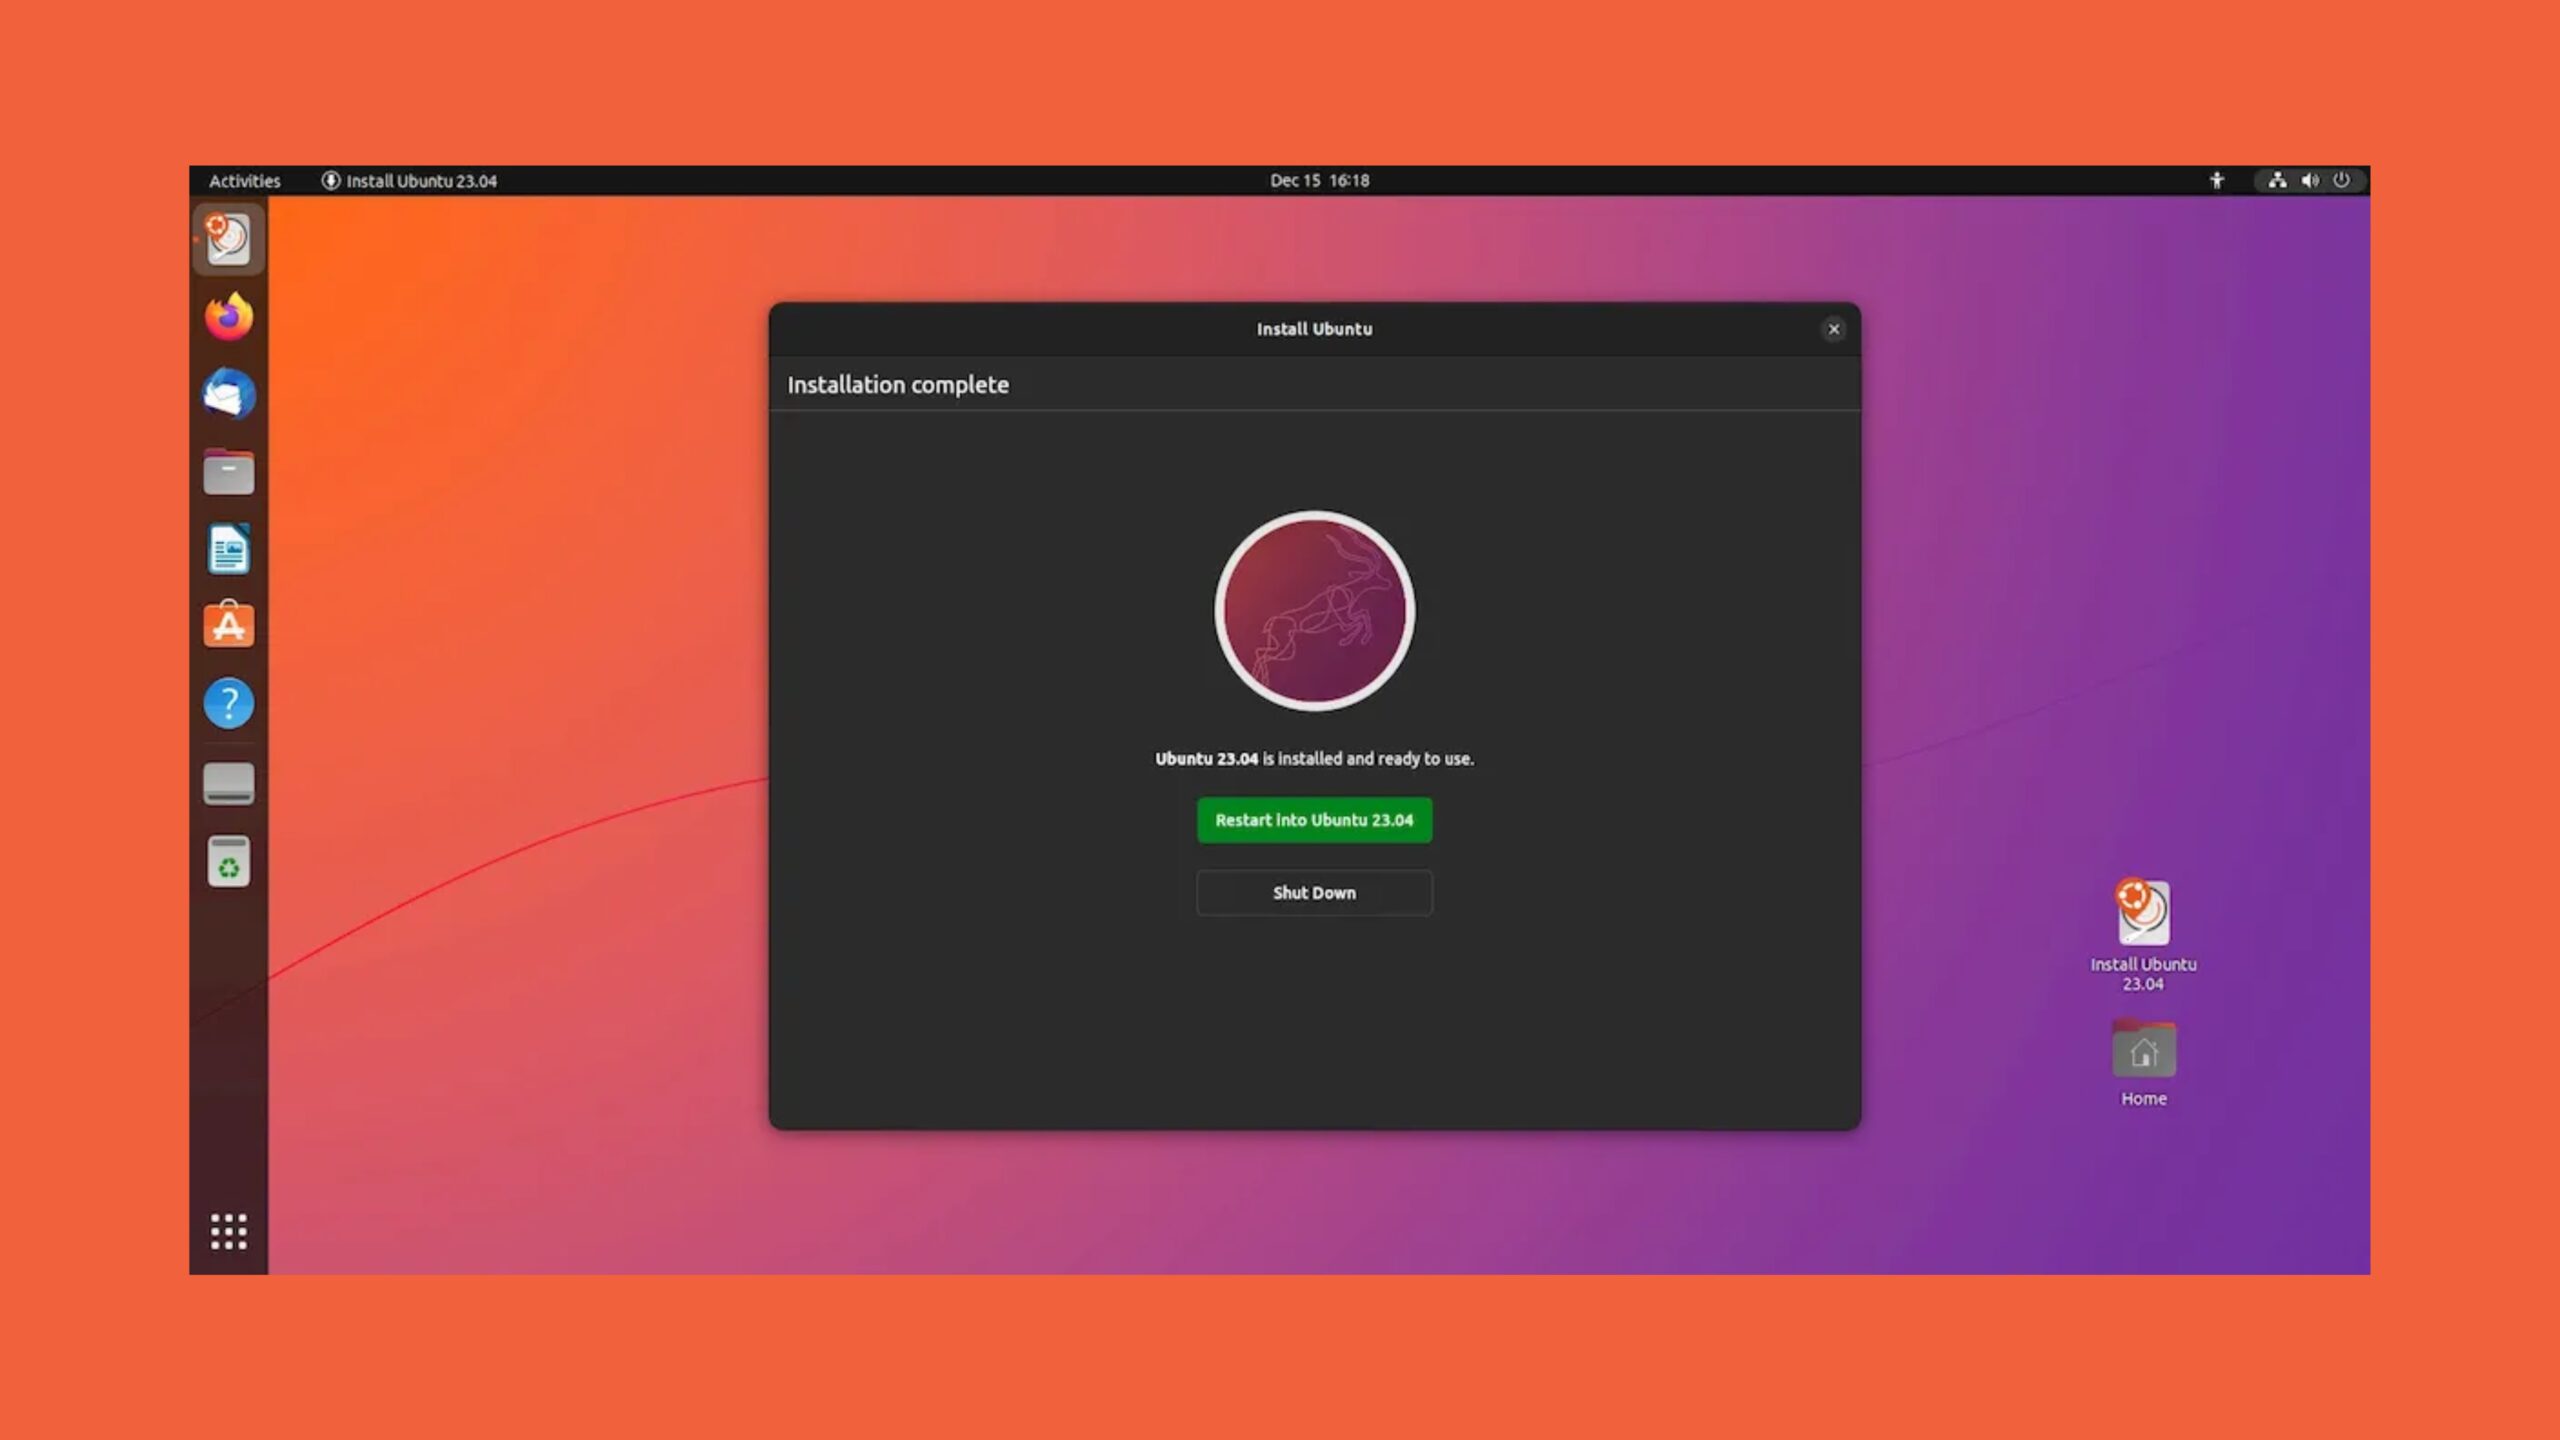Image resolution: width=2560 pixels, height=1440 pixels.
Task: Click the Shut Down button
Action: click(x=1314, y=893)
